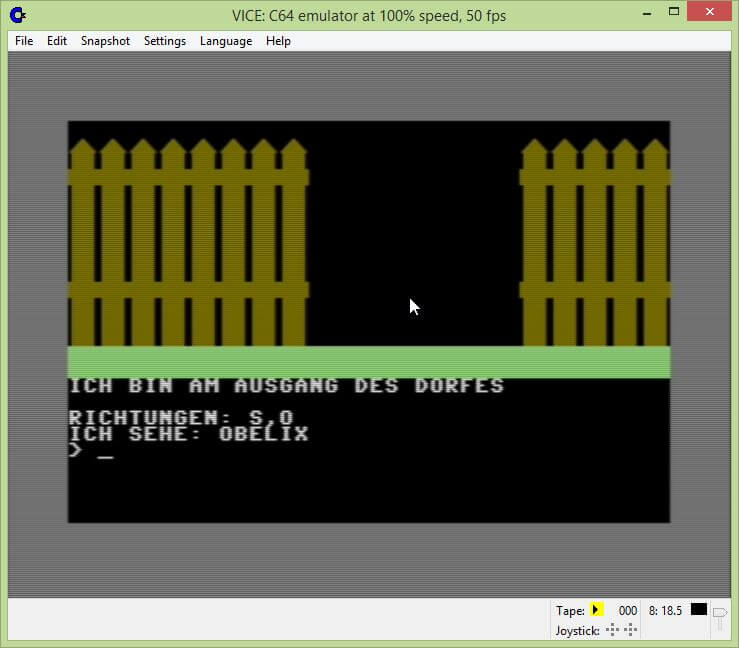Open the File menu
Image resolution: width=739 pixels, height=648 pixels.
click(x=24, y=41)
